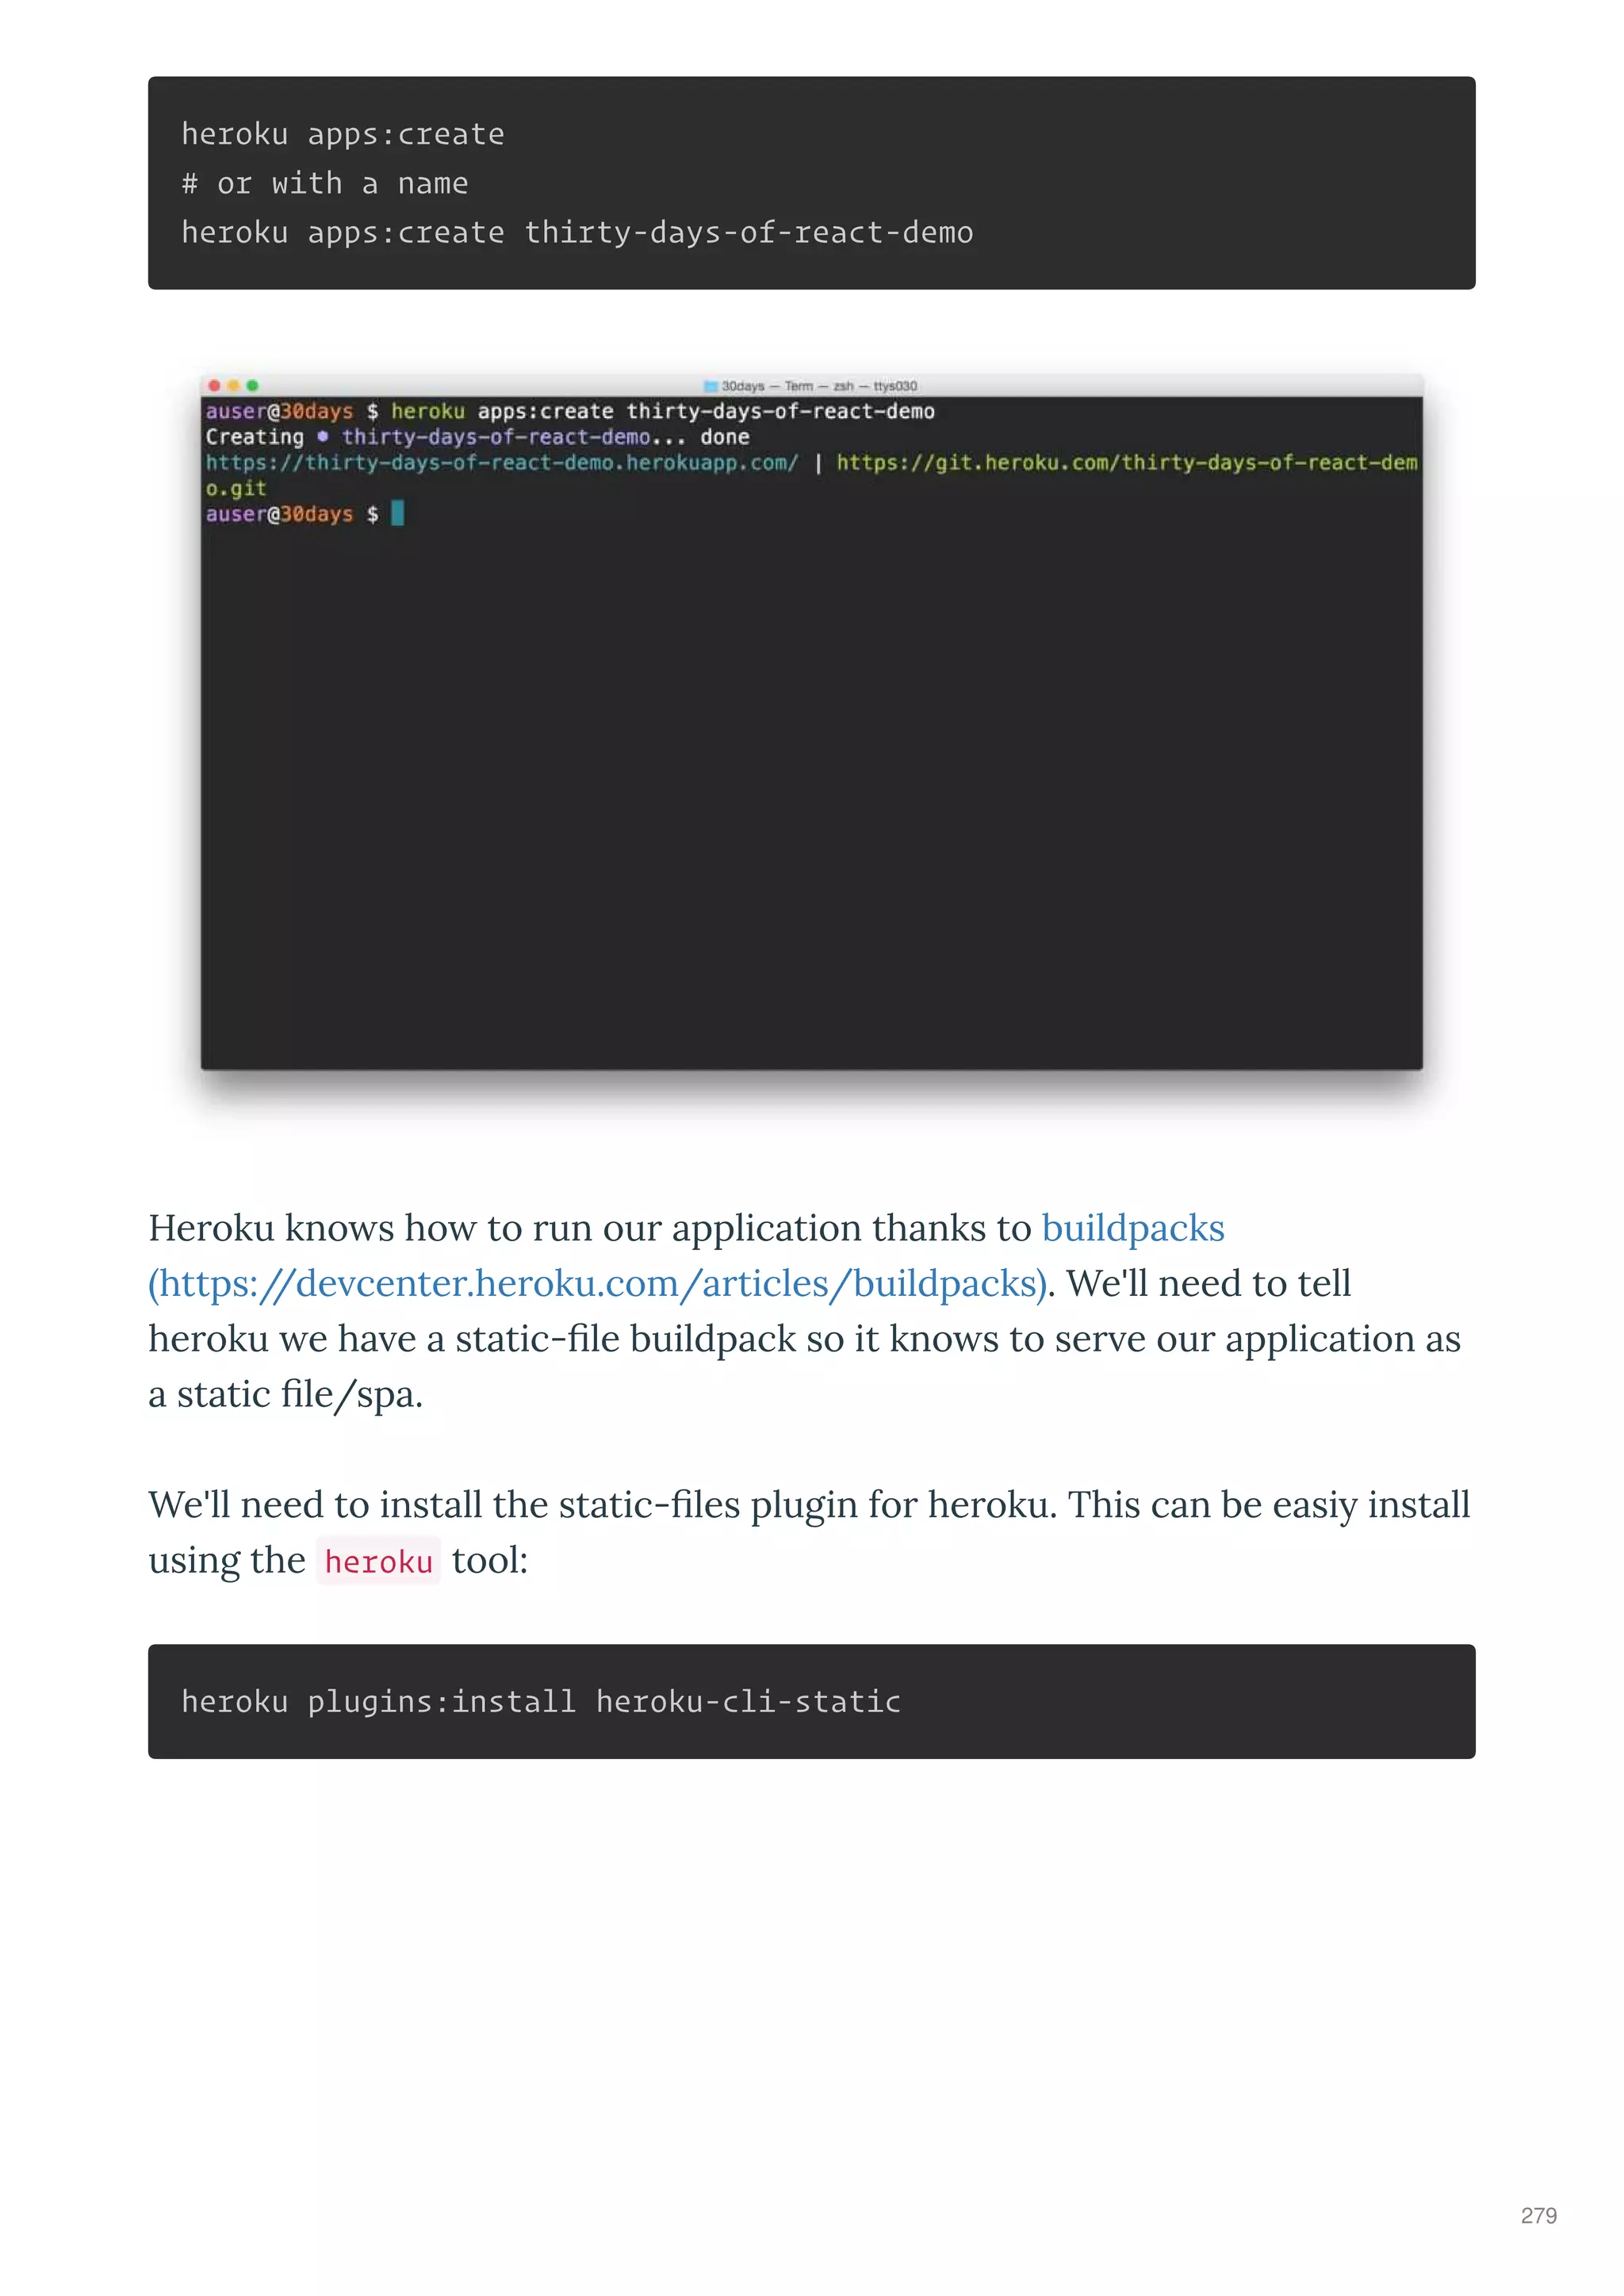1624x2296 pixels.
Task: Click the '# or with a name' comment line
Action: tap(325, 183)
